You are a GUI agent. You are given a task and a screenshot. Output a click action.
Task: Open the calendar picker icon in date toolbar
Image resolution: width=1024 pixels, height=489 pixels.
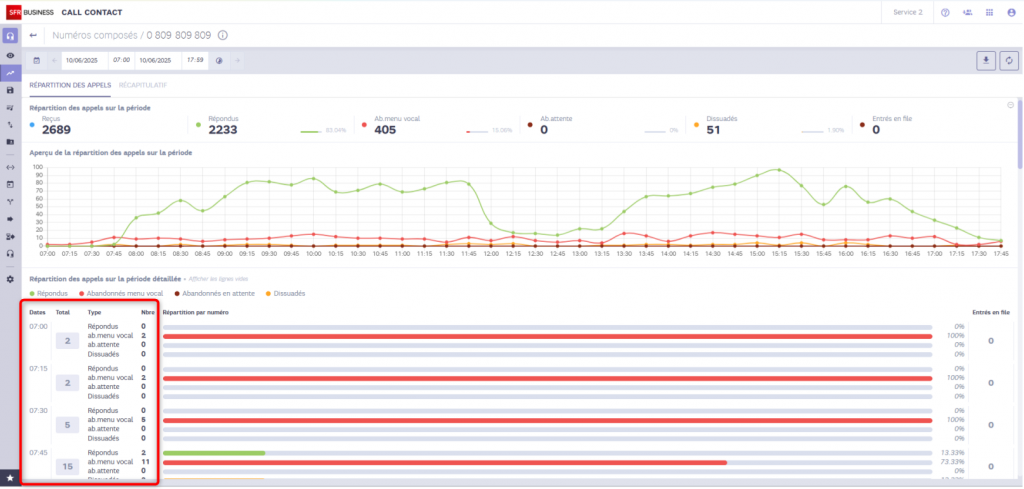point(37,61)
